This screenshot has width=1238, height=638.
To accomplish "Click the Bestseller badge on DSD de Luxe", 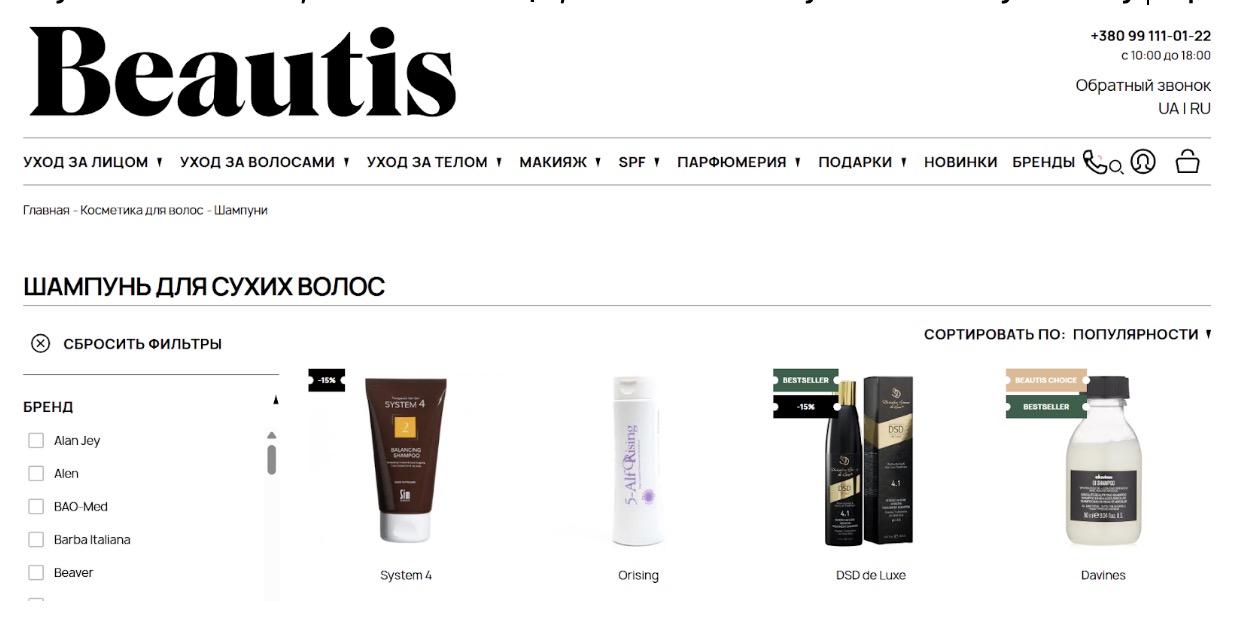I will (x=806, y=380).
